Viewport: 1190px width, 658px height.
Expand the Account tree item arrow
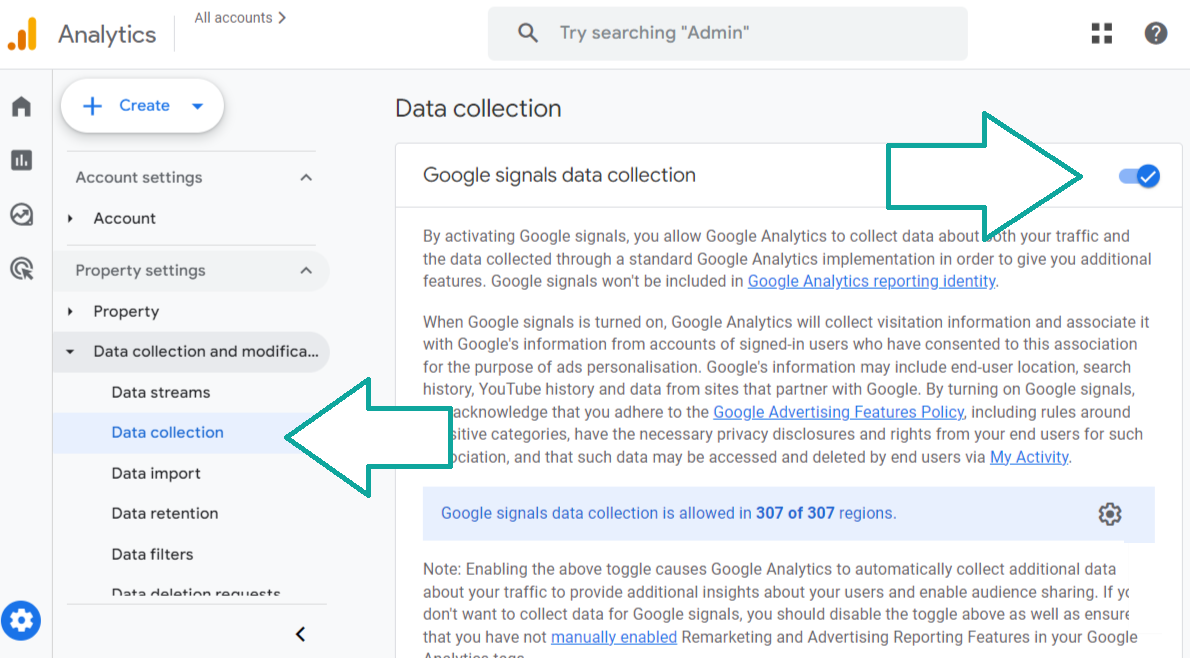tap(71, 219)
